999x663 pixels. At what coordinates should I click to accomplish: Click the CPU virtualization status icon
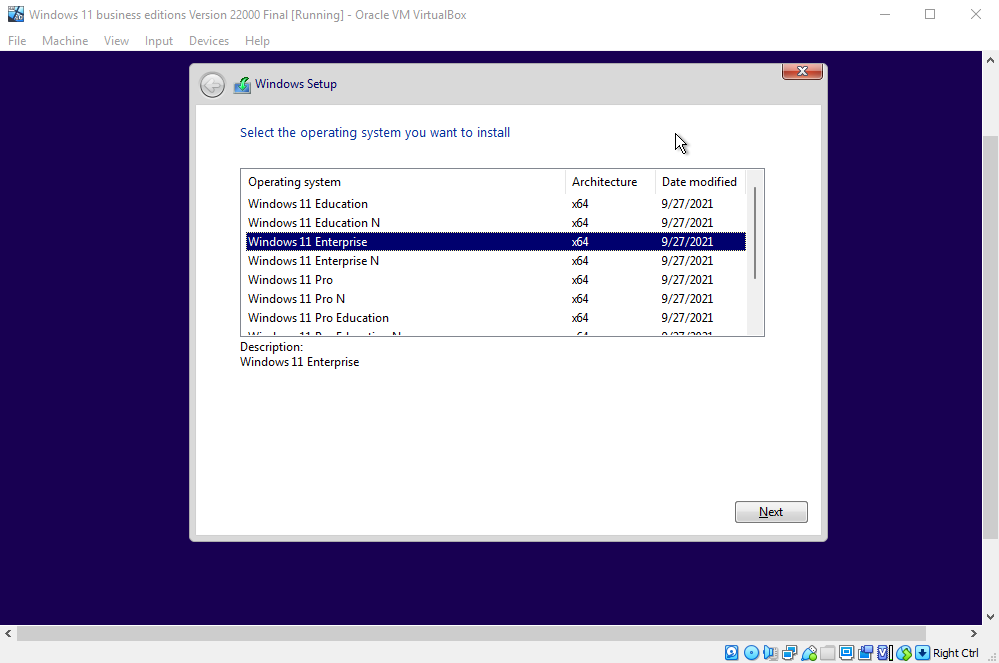885,653
